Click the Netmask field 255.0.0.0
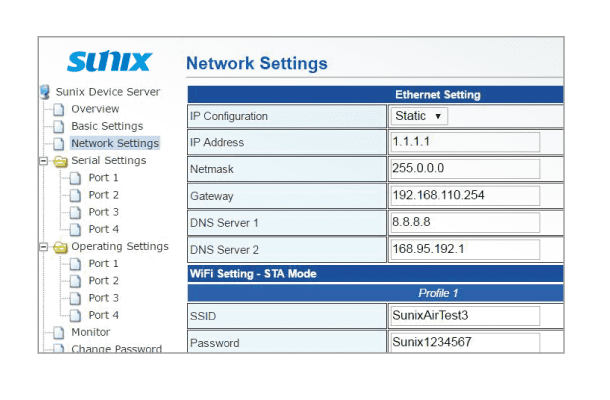 point(465,169)
